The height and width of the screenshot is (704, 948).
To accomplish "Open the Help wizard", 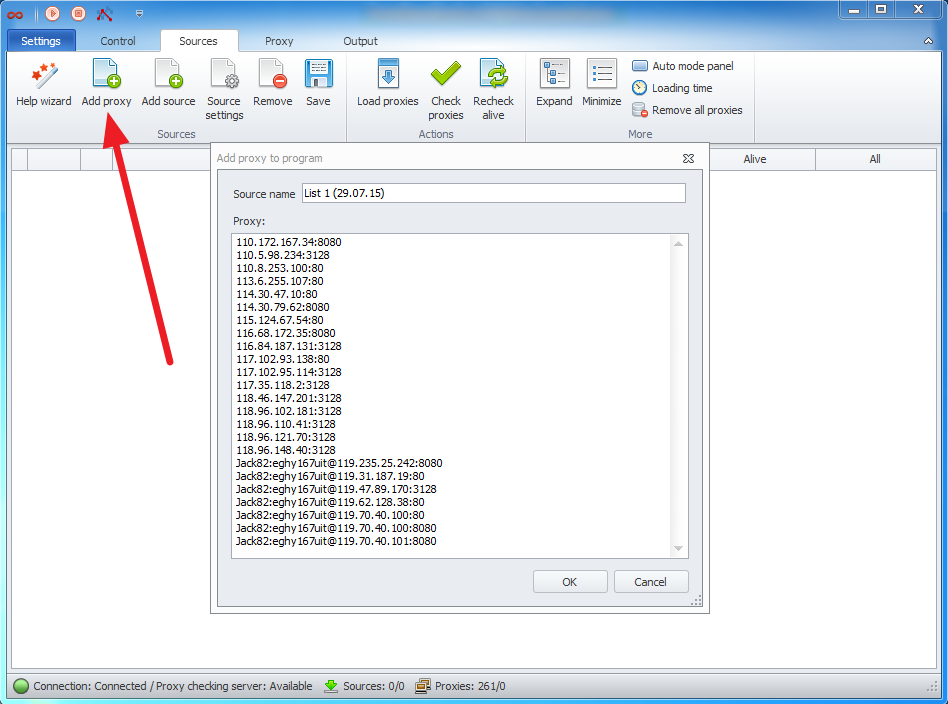I will pyautogui.click(x=44, y=83).
